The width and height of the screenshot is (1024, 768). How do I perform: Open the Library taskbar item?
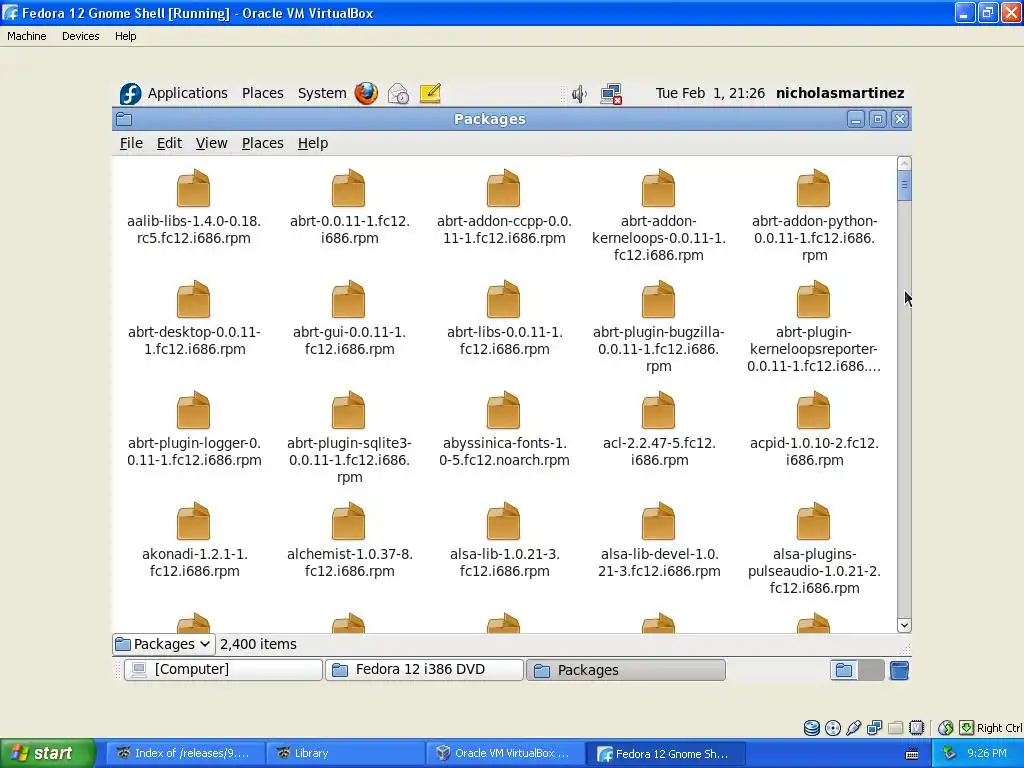(x=345, y=753)
